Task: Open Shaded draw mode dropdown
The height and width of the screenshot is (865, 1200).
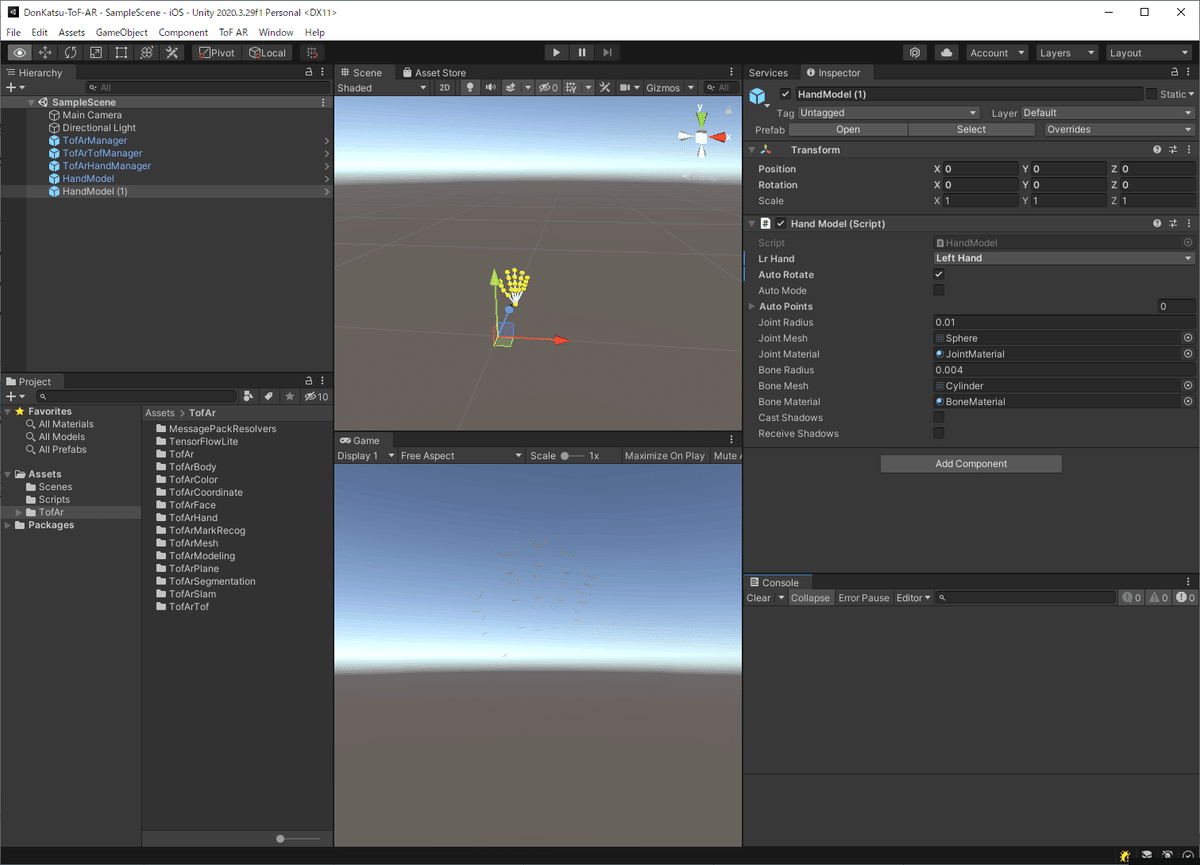Action: pyautogui.click(x=383, y=88)
